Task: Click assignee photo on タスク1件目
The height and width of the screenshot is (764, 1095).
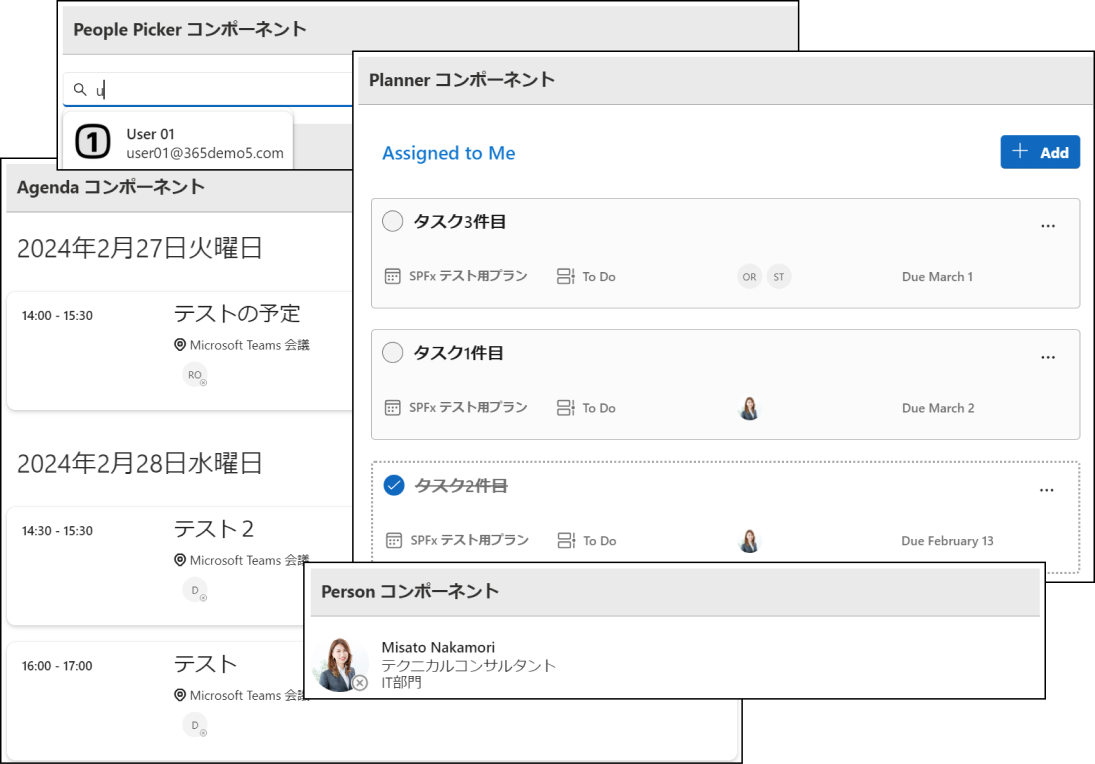Action: point(749,408)
